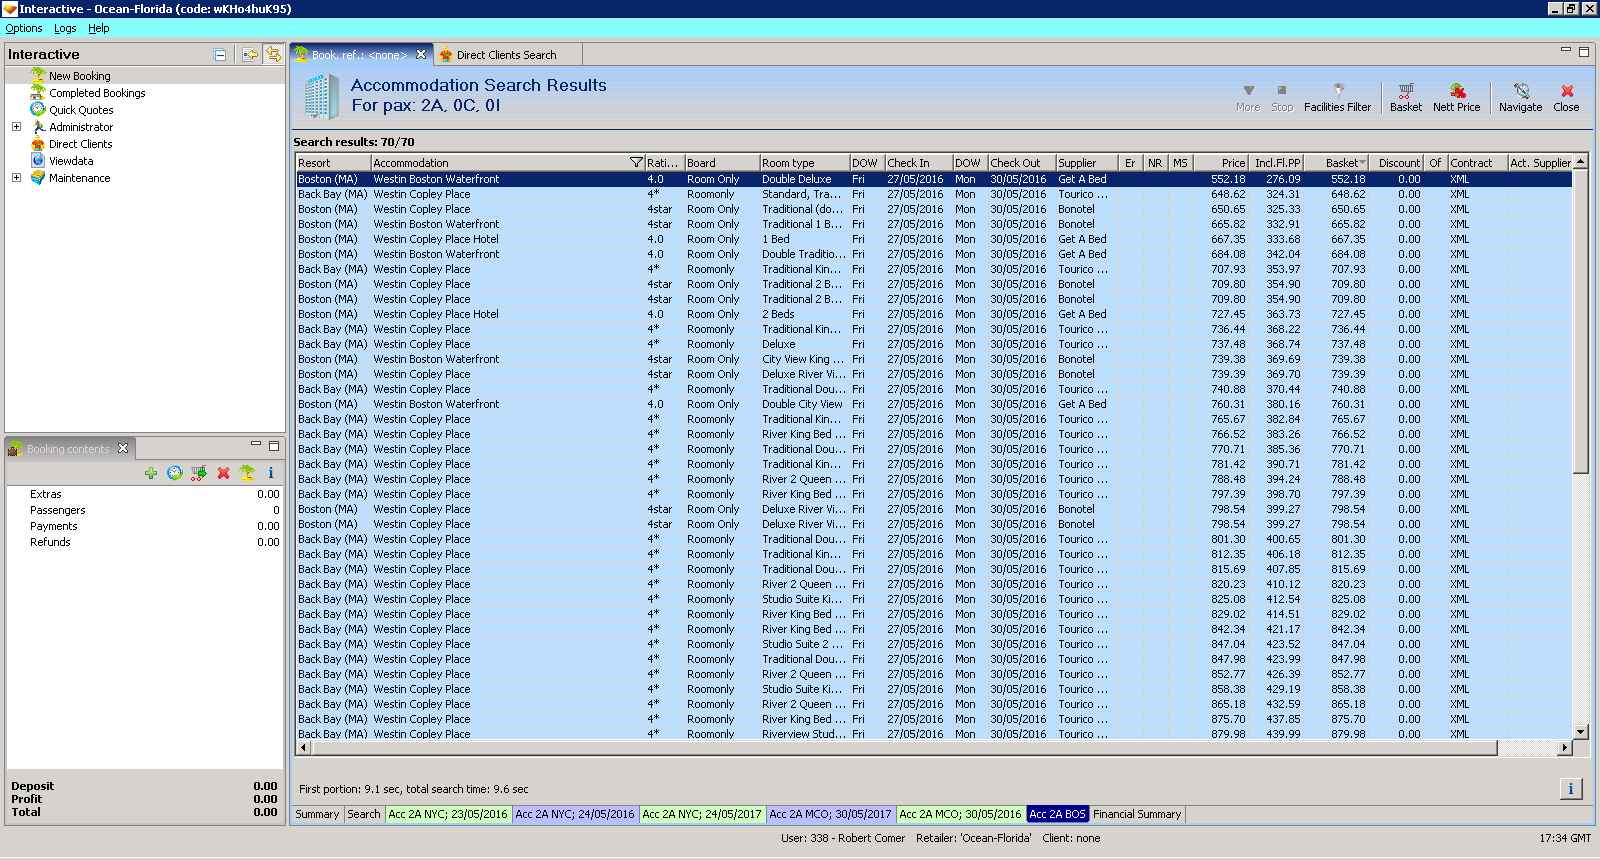The width and height of the screenshot is (1600, 860).
Task: Toggle link-with-editor arrows in the Interactive panel
Action: [x=273, y=55]
